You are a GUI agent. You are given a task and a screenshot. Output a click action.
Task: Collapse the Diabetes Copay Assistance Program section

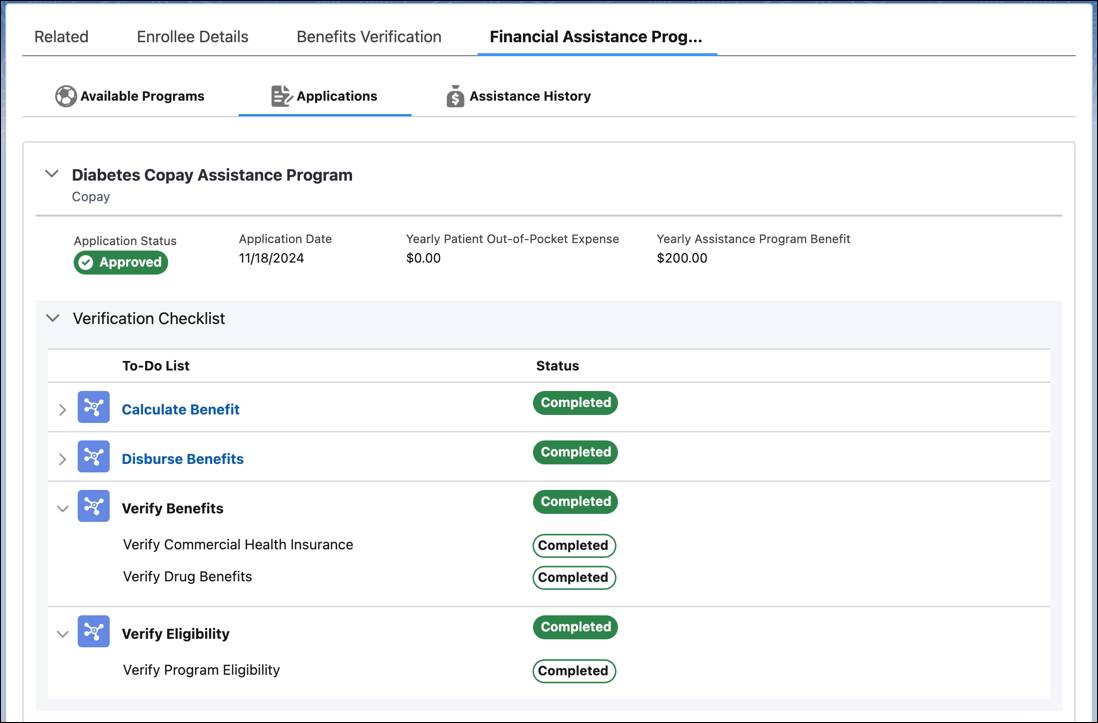point(52,174)
